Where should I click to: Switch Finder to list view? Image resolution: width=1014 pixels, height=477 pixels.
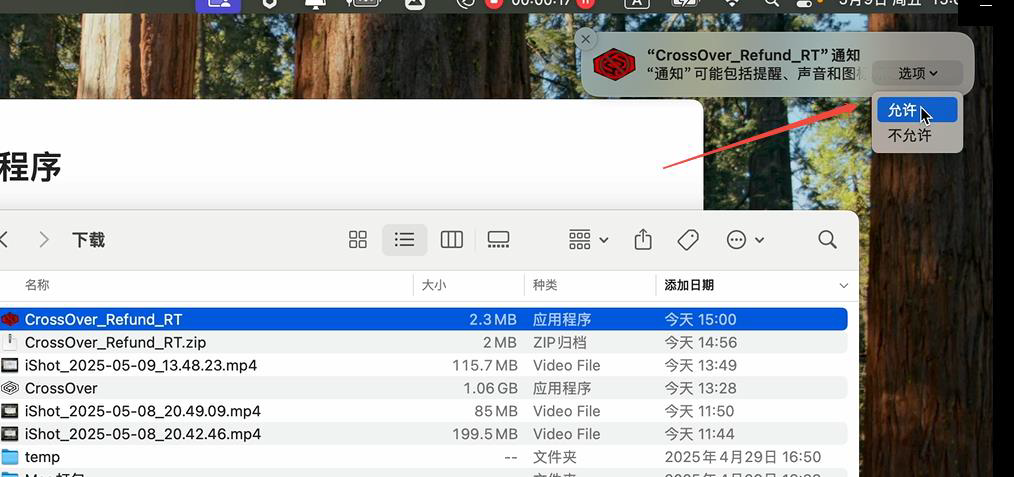pyautogui.click(x=404, y=240)
